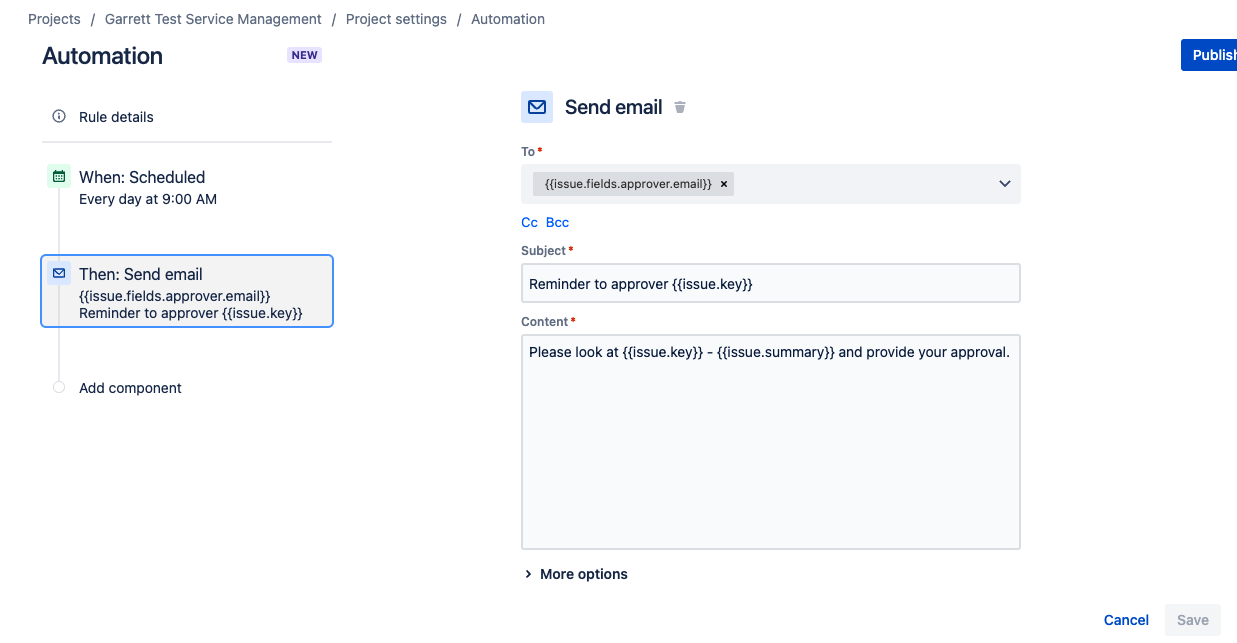Click the Rule details status icon

59,116
